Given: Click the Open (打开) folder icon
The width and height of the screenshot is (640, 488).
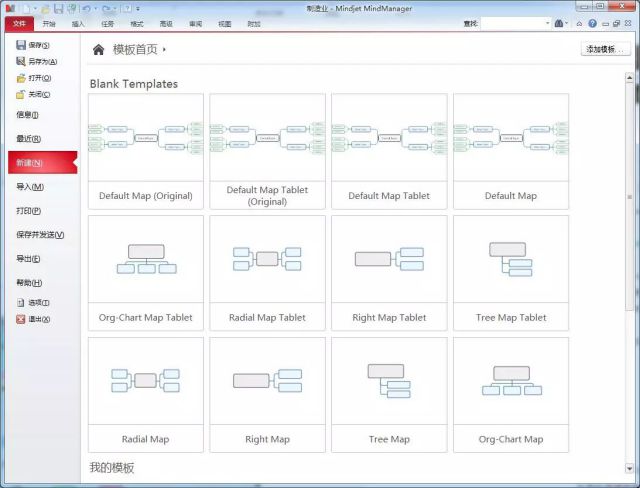Looking at the screenshot, I should tap(21, 78).
